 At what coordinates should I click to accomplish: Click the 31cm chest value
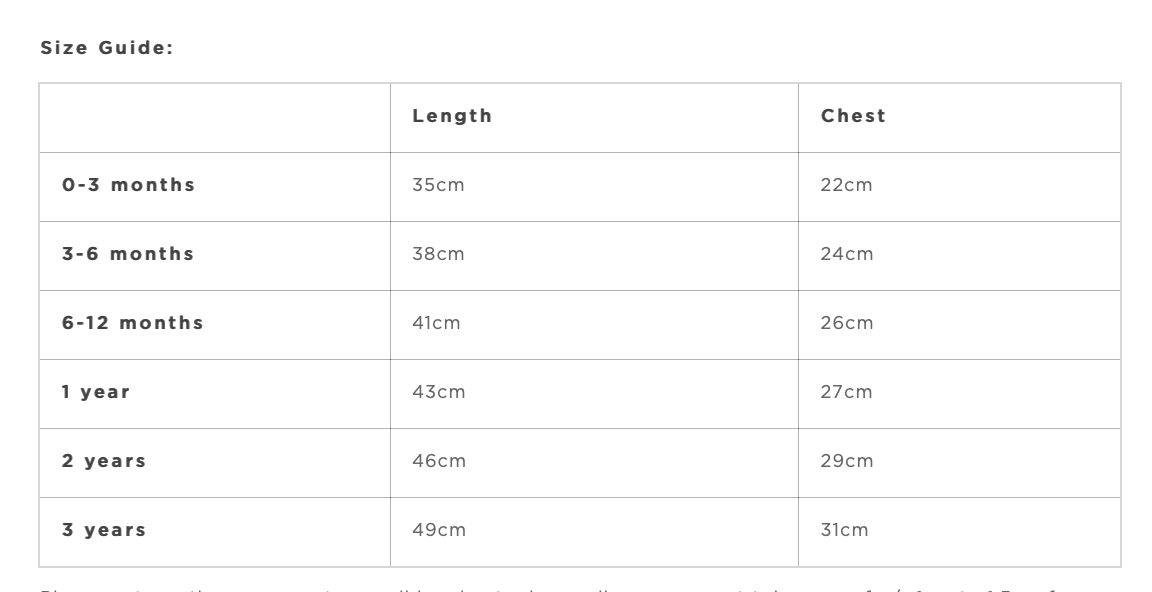tap(844, 530)
